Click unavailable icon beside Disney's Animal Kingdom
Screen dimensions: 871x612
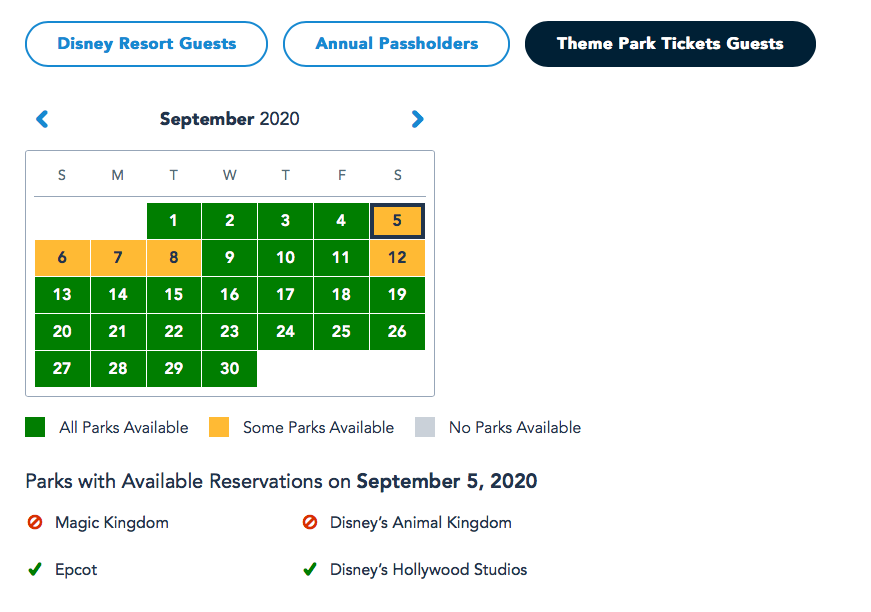310,522
